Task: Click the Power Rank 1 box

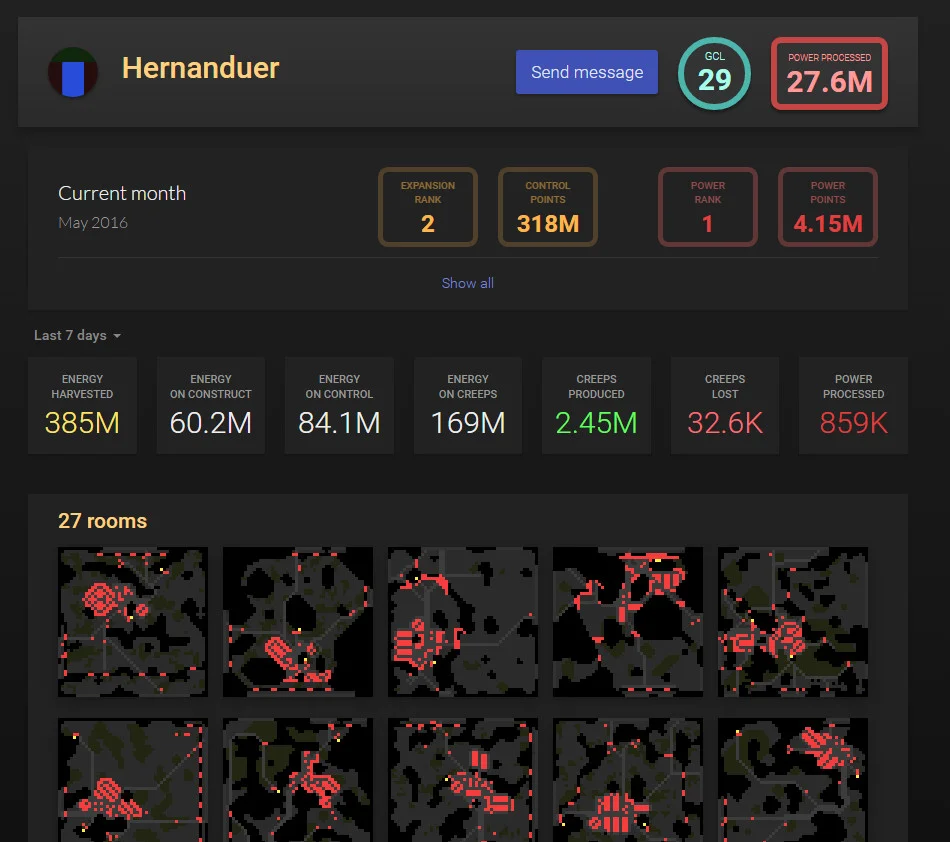Action: point(707,207)
